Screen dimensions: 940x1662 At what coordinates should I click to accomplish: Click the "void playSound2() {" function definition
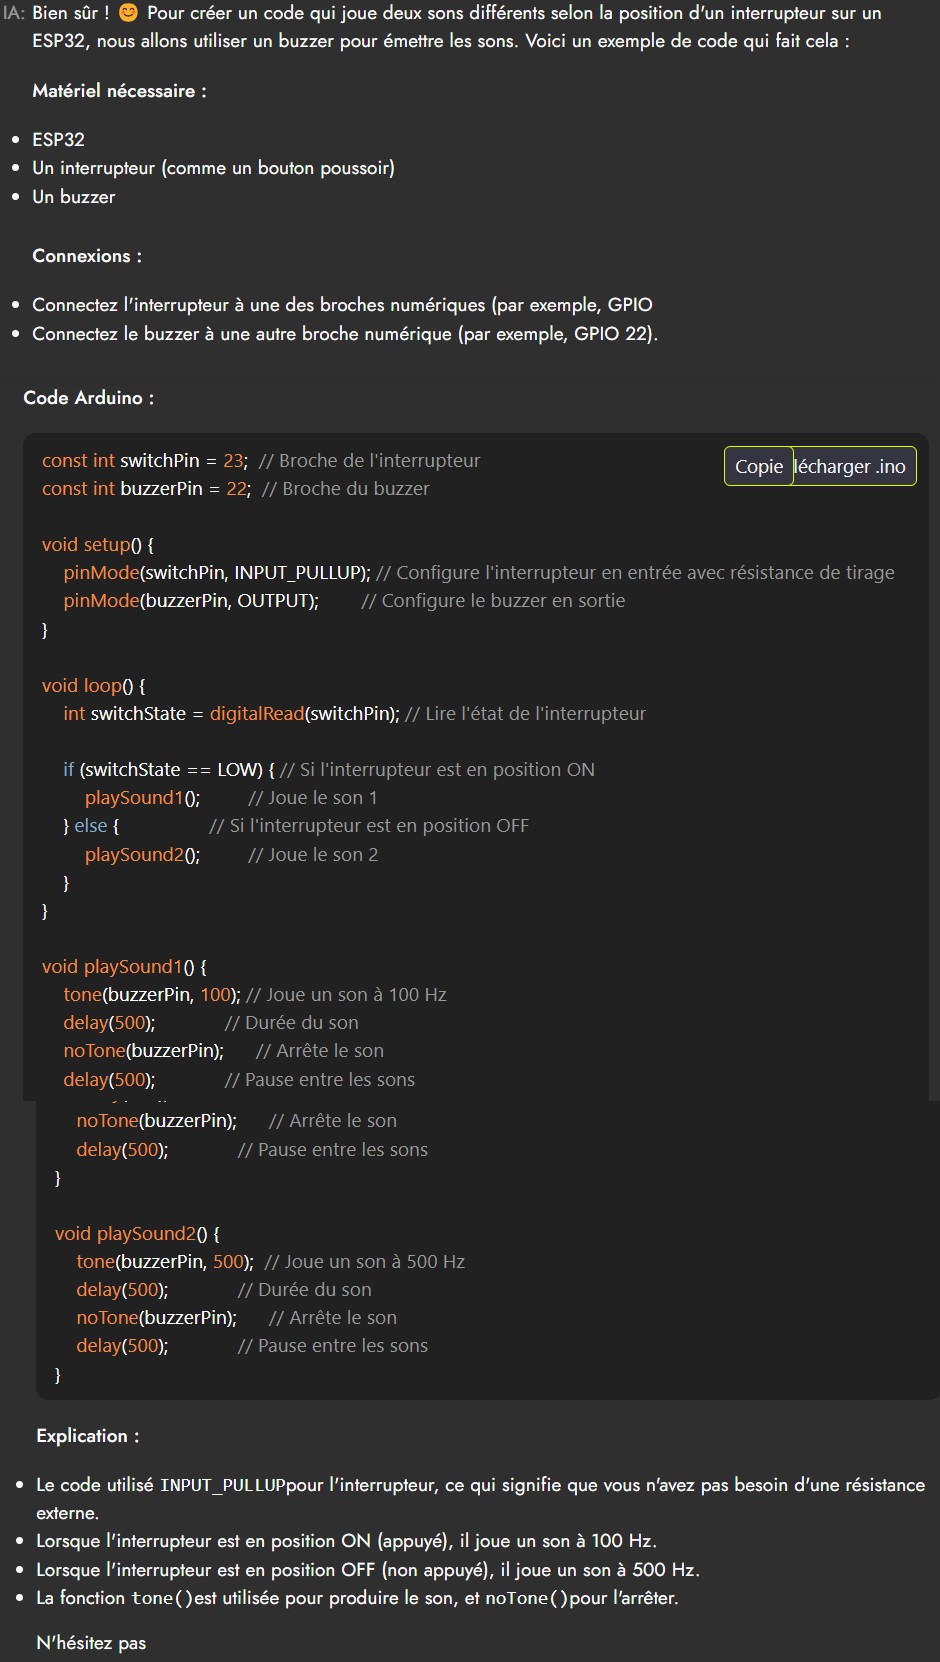(x=137, y=1234)
